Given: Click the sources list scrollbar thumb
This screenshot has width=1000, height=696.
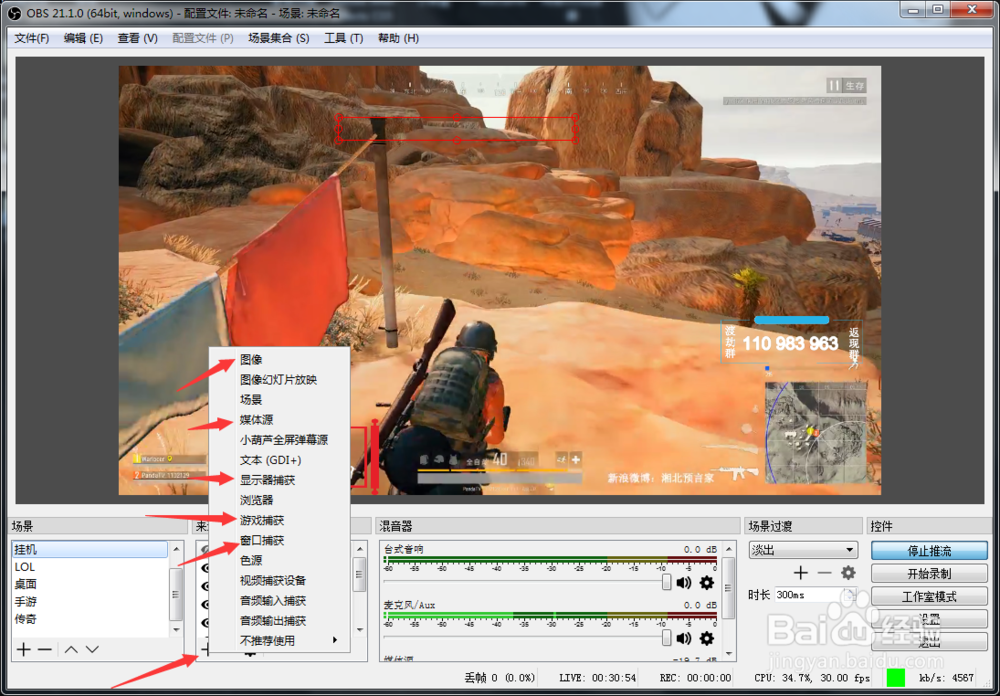Looking at the screenshot, I should tap(360, 576).
